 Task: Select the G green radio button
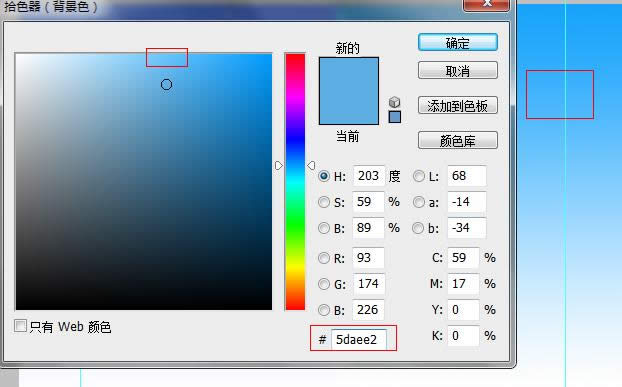(324, 284)
